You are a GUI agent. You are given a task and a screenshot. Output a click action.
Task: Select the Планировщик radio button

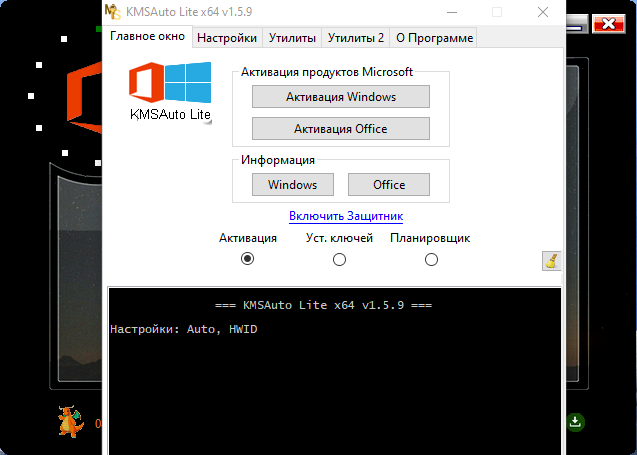point(431,259)
